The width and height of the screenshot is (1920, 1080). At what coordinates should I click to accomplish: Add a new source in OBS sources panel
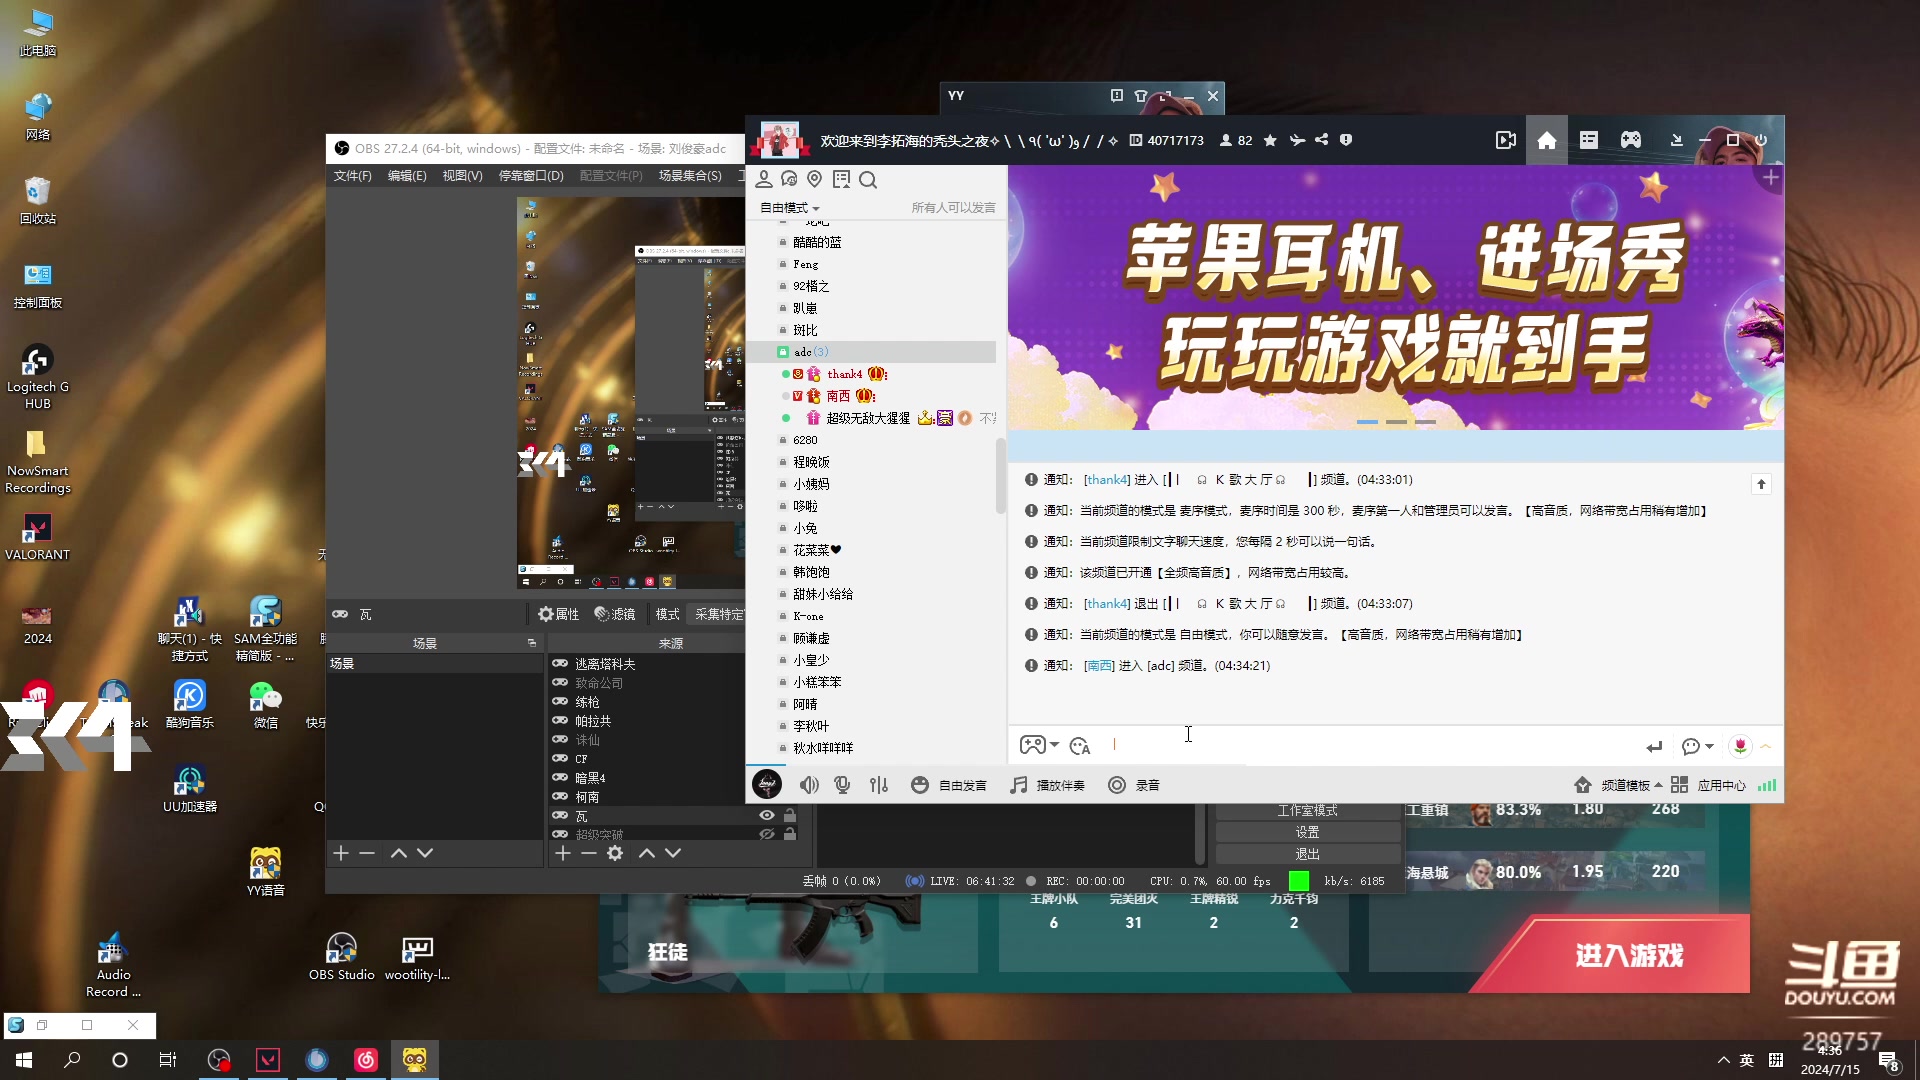tap(562, 853)
